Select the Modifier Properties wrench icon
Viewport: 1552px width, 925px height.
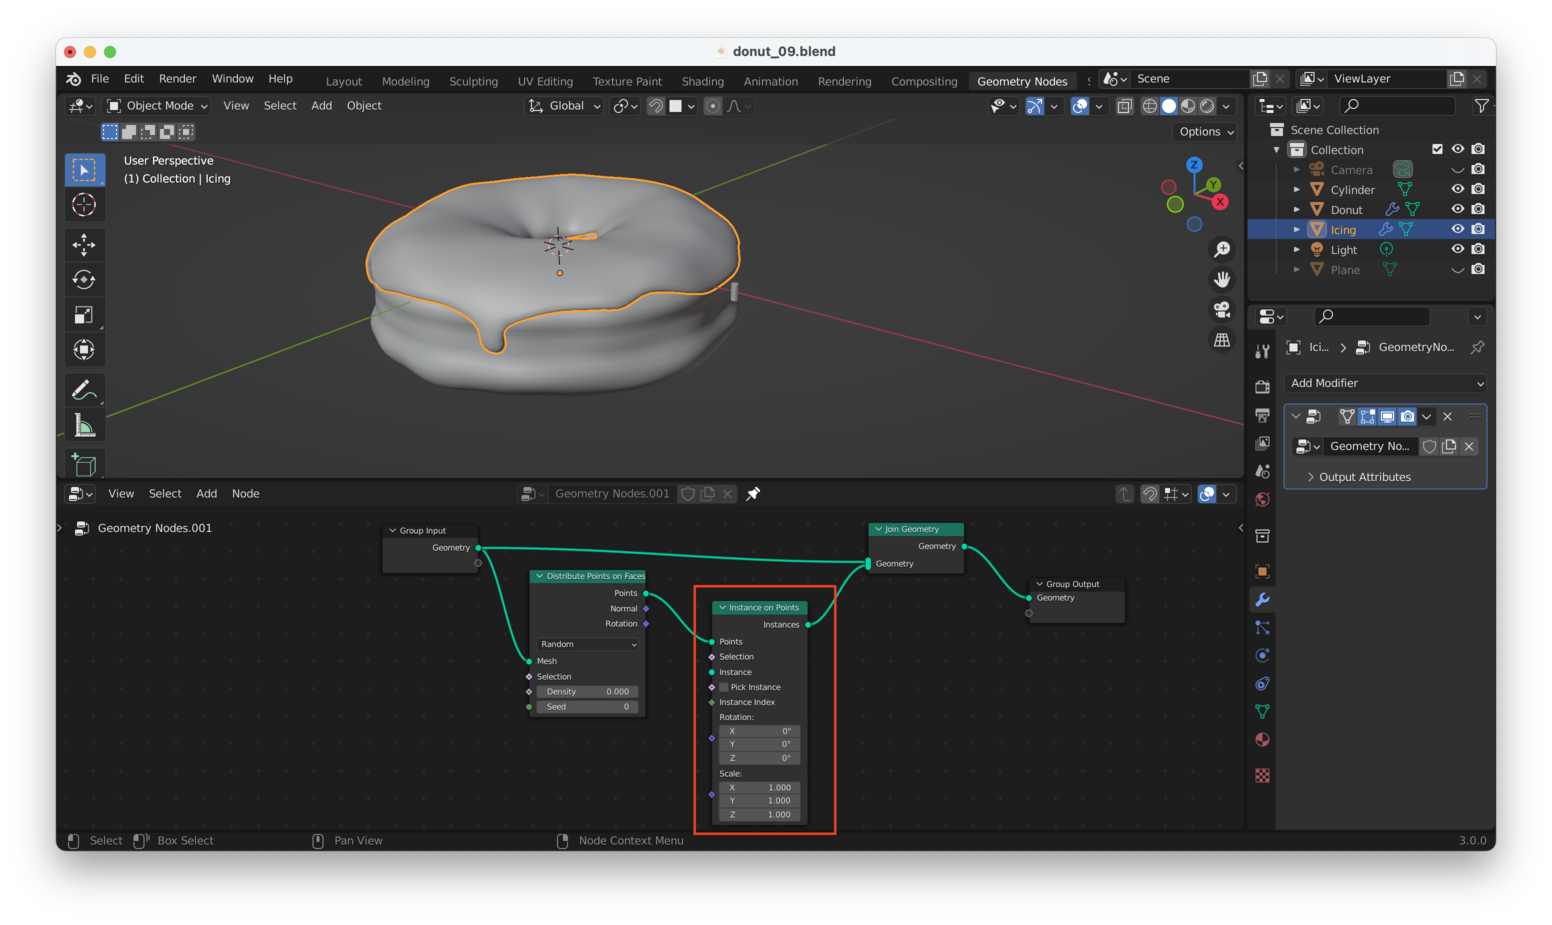[1262, 599]
